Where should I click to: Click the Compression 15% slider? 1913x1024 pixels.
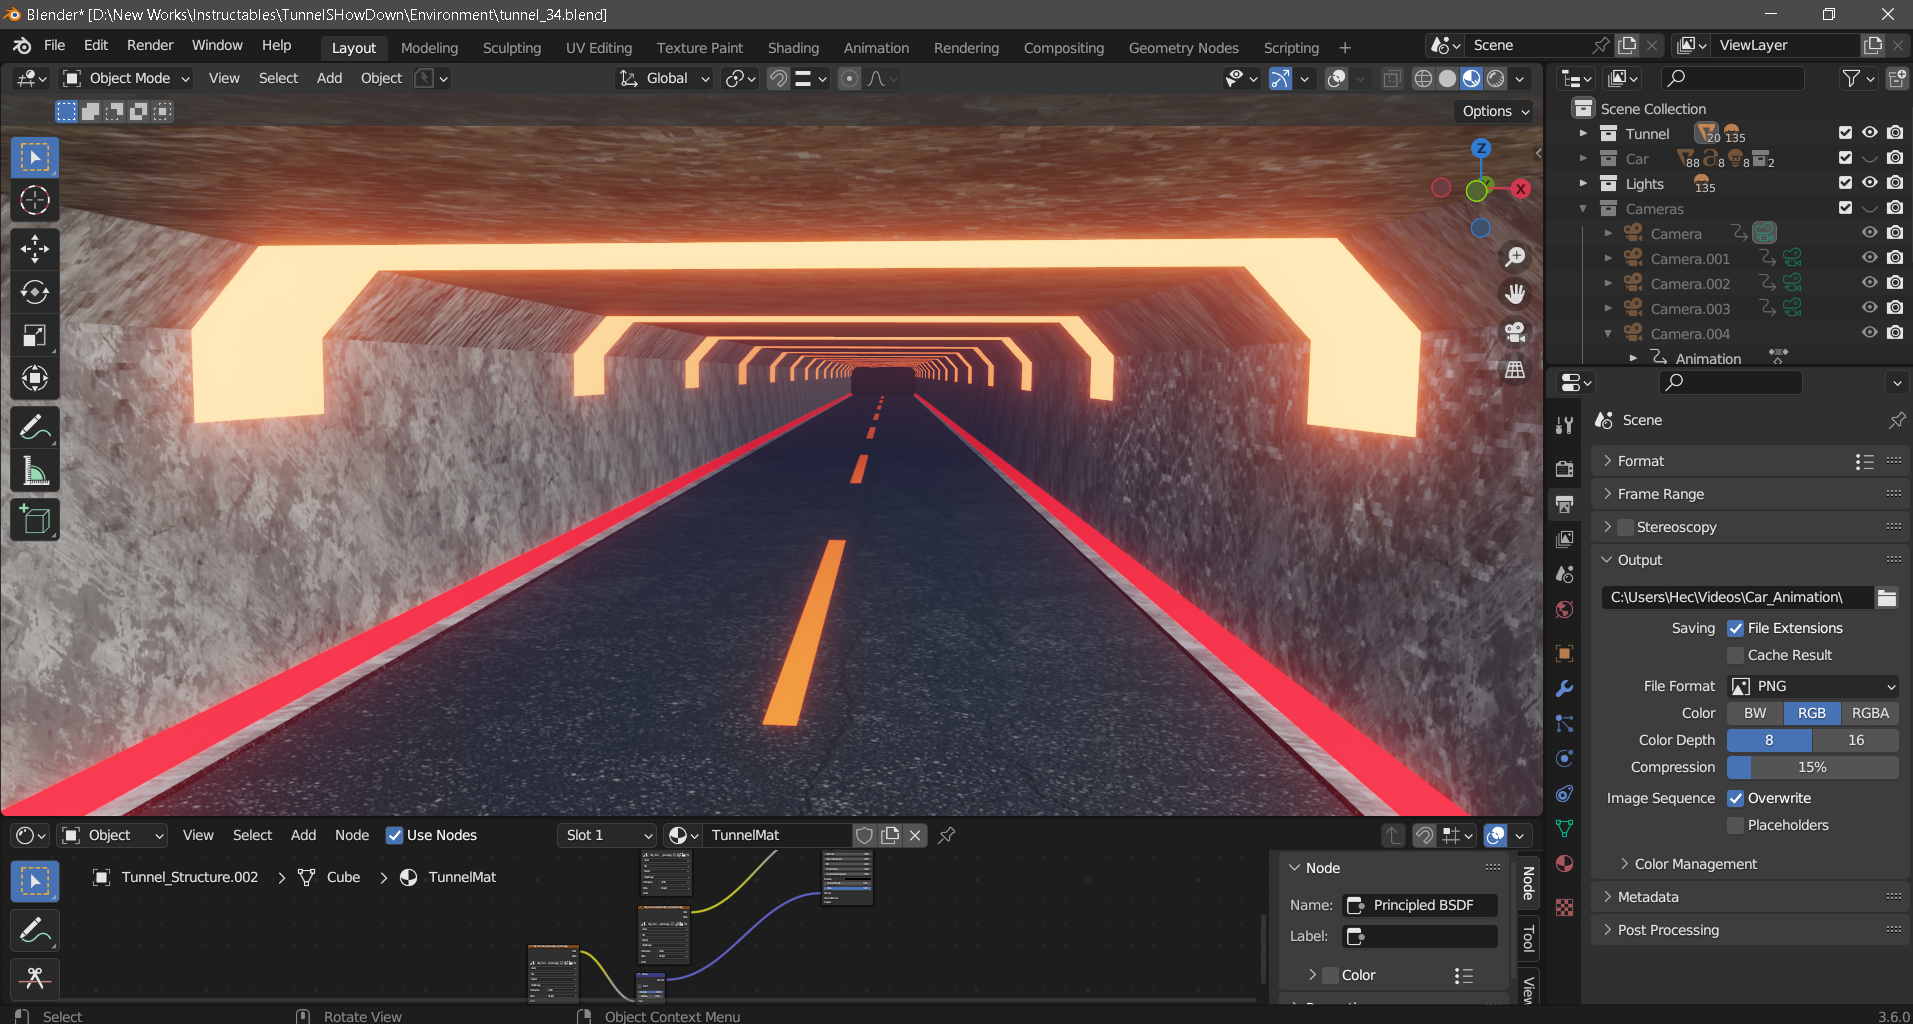[x=1813, y=767]
